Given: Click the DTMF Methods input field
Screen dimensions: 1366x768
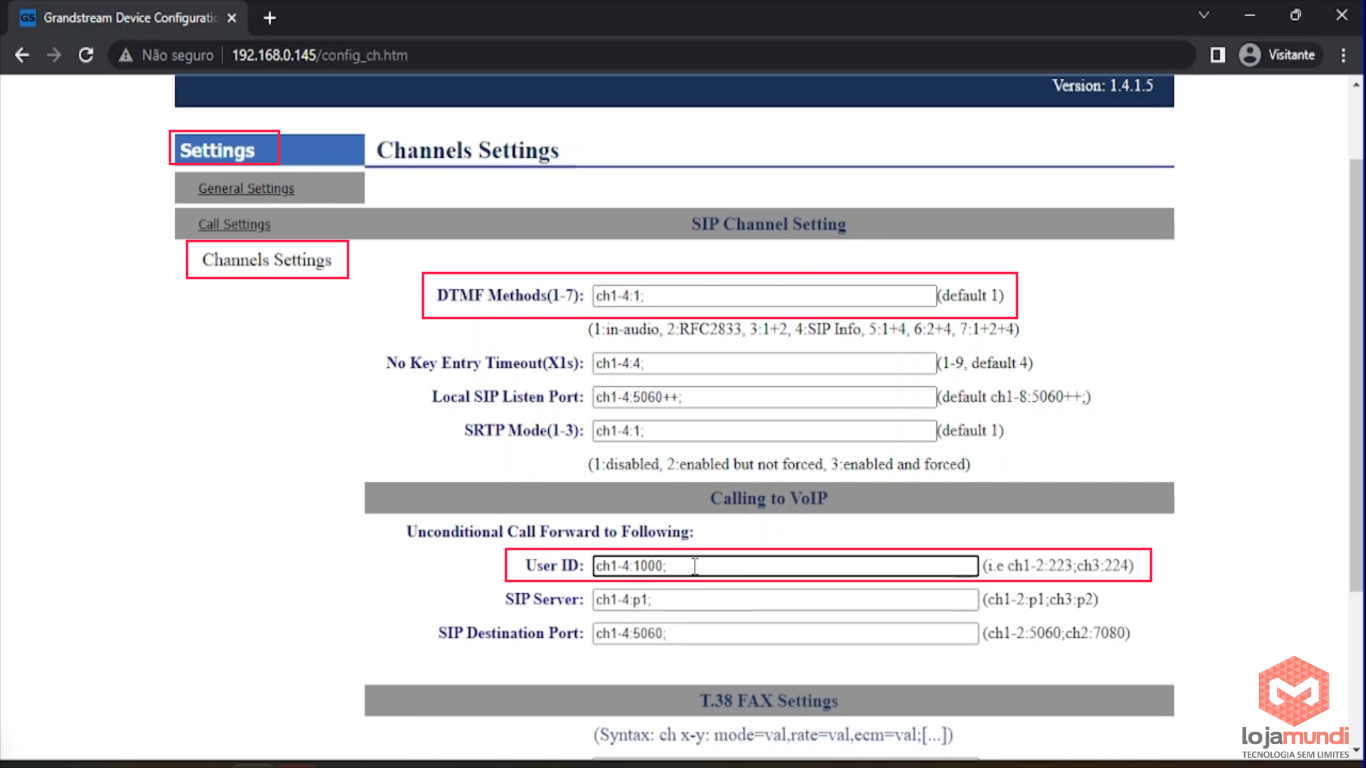Looking at the screenshot, I should coord(764,296).
